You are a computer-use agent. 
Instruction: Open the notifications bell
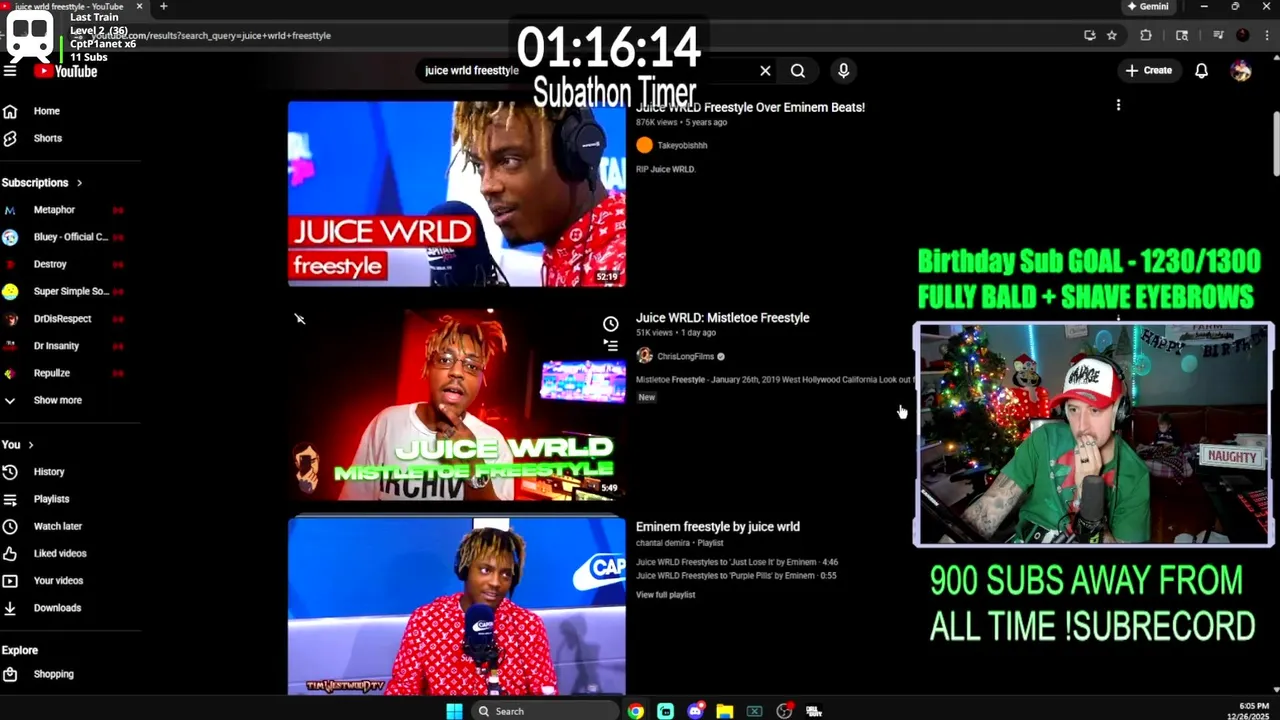[1202, 71]
